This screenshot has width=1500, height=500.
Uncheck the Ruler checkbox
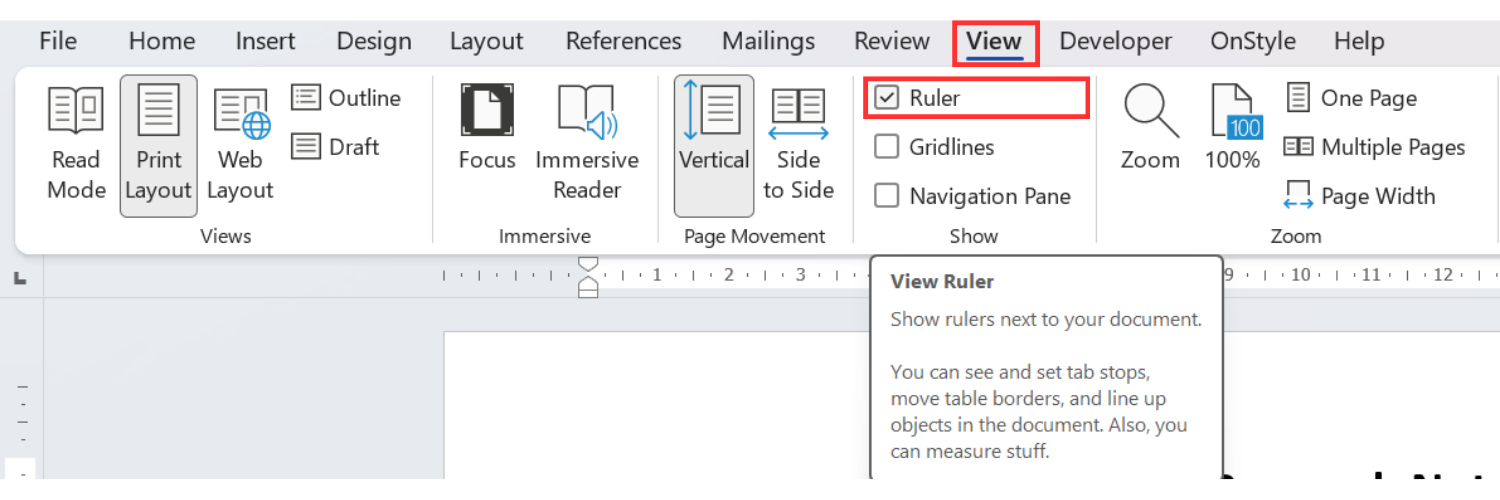[886, 98]
